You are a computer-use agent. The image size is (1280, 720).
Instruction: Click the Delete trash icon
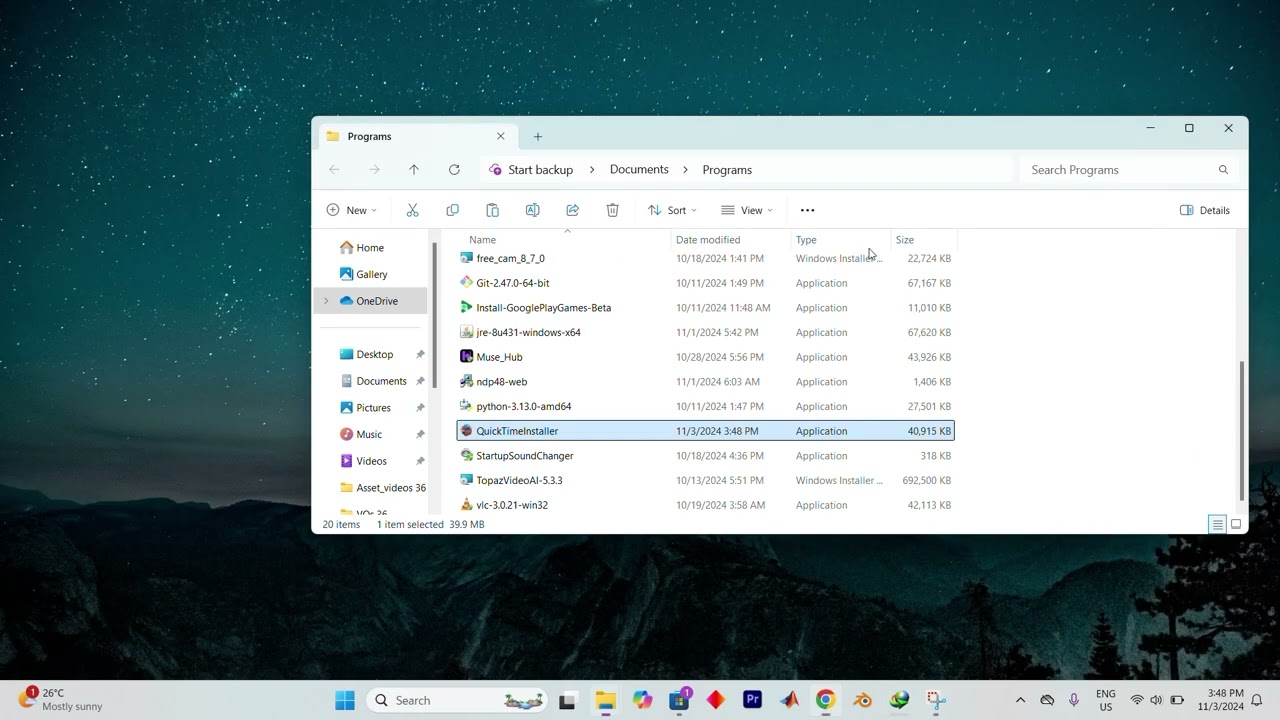[612, 210]
